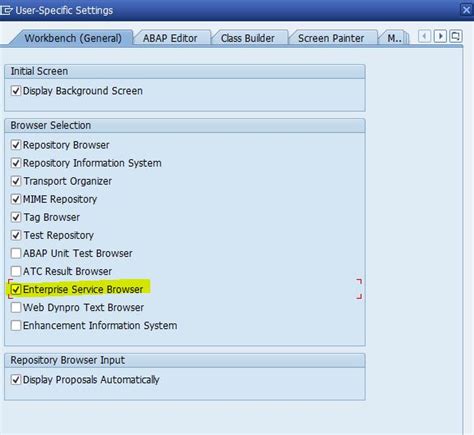This screenshot has height=435, width=474.
Task: Switch to the Class Builder tab
Action: (x=248, y=38)
